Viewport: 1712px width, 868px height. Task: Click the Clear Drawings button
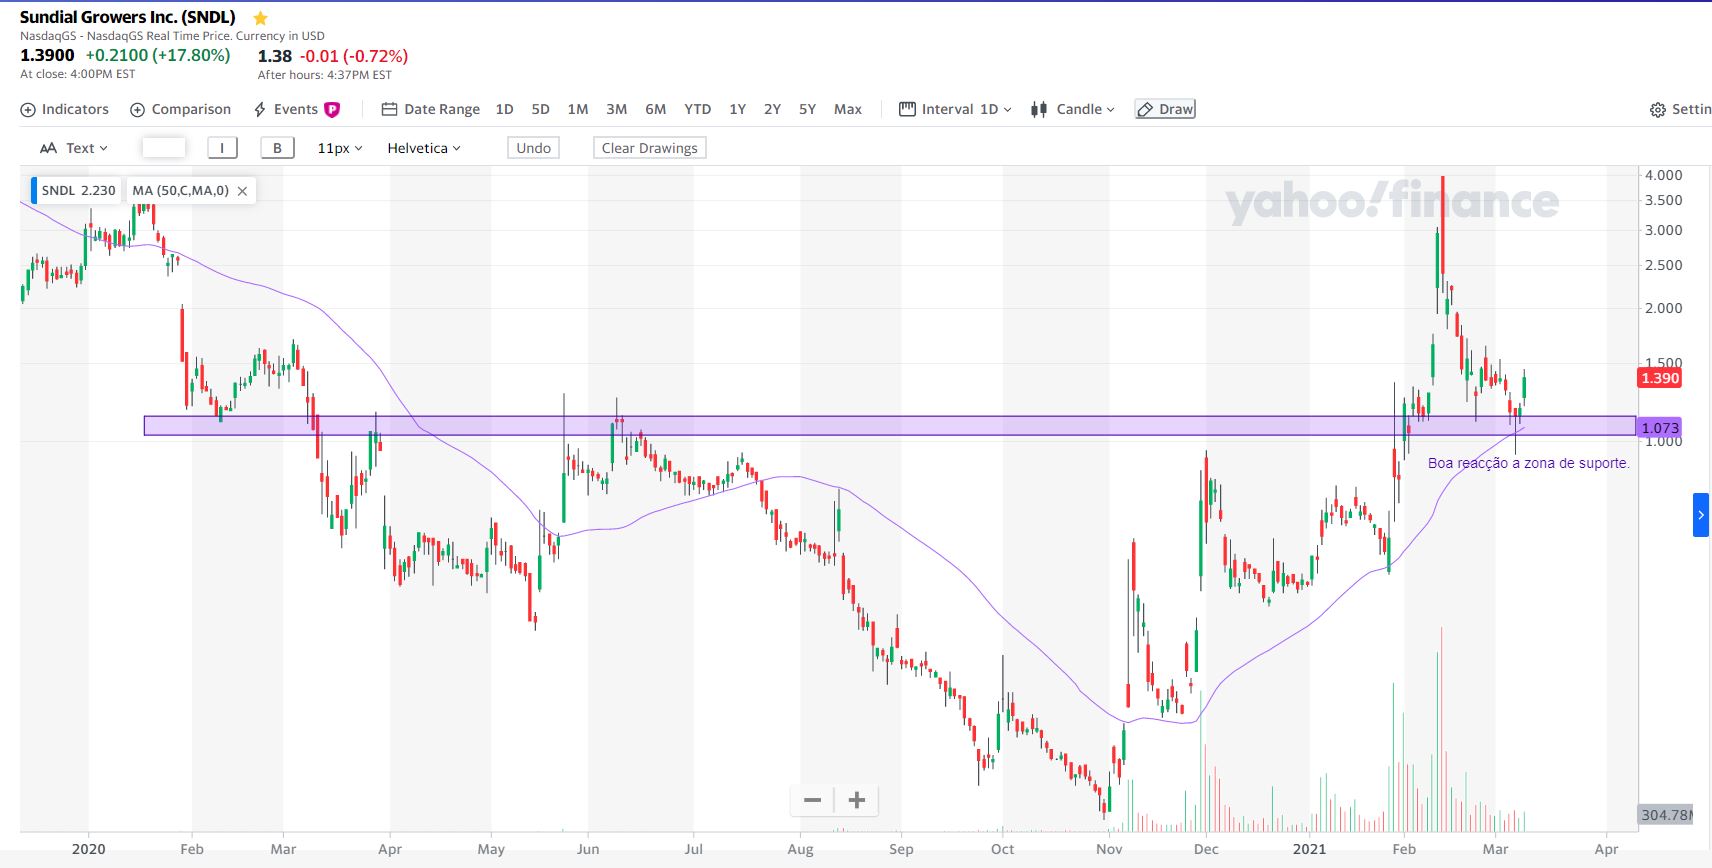coord(650,148)
